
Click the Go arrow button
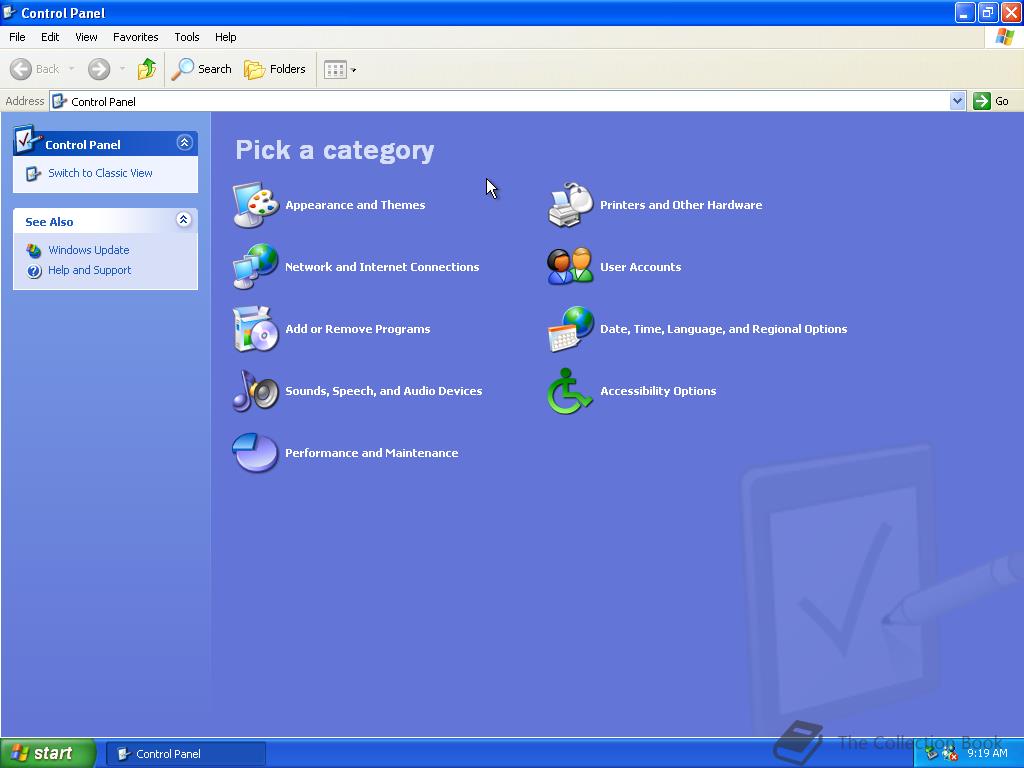point(991,101)
